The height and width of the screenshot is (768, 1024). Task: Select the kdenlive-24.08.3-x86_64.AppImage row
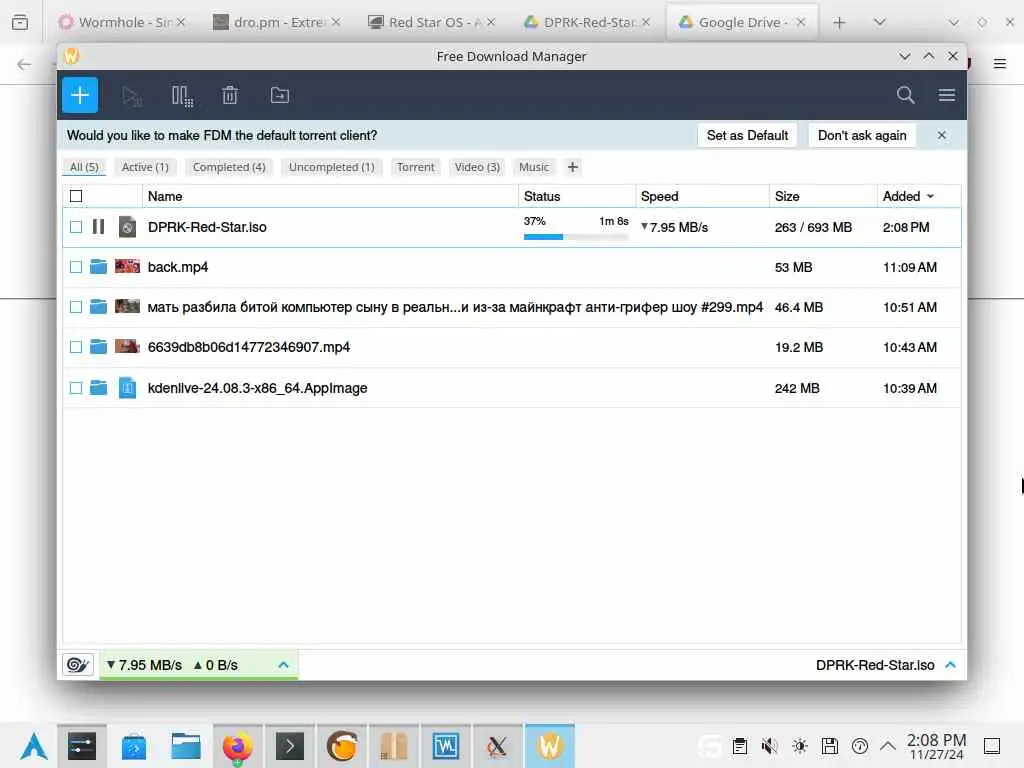[512, 388]
